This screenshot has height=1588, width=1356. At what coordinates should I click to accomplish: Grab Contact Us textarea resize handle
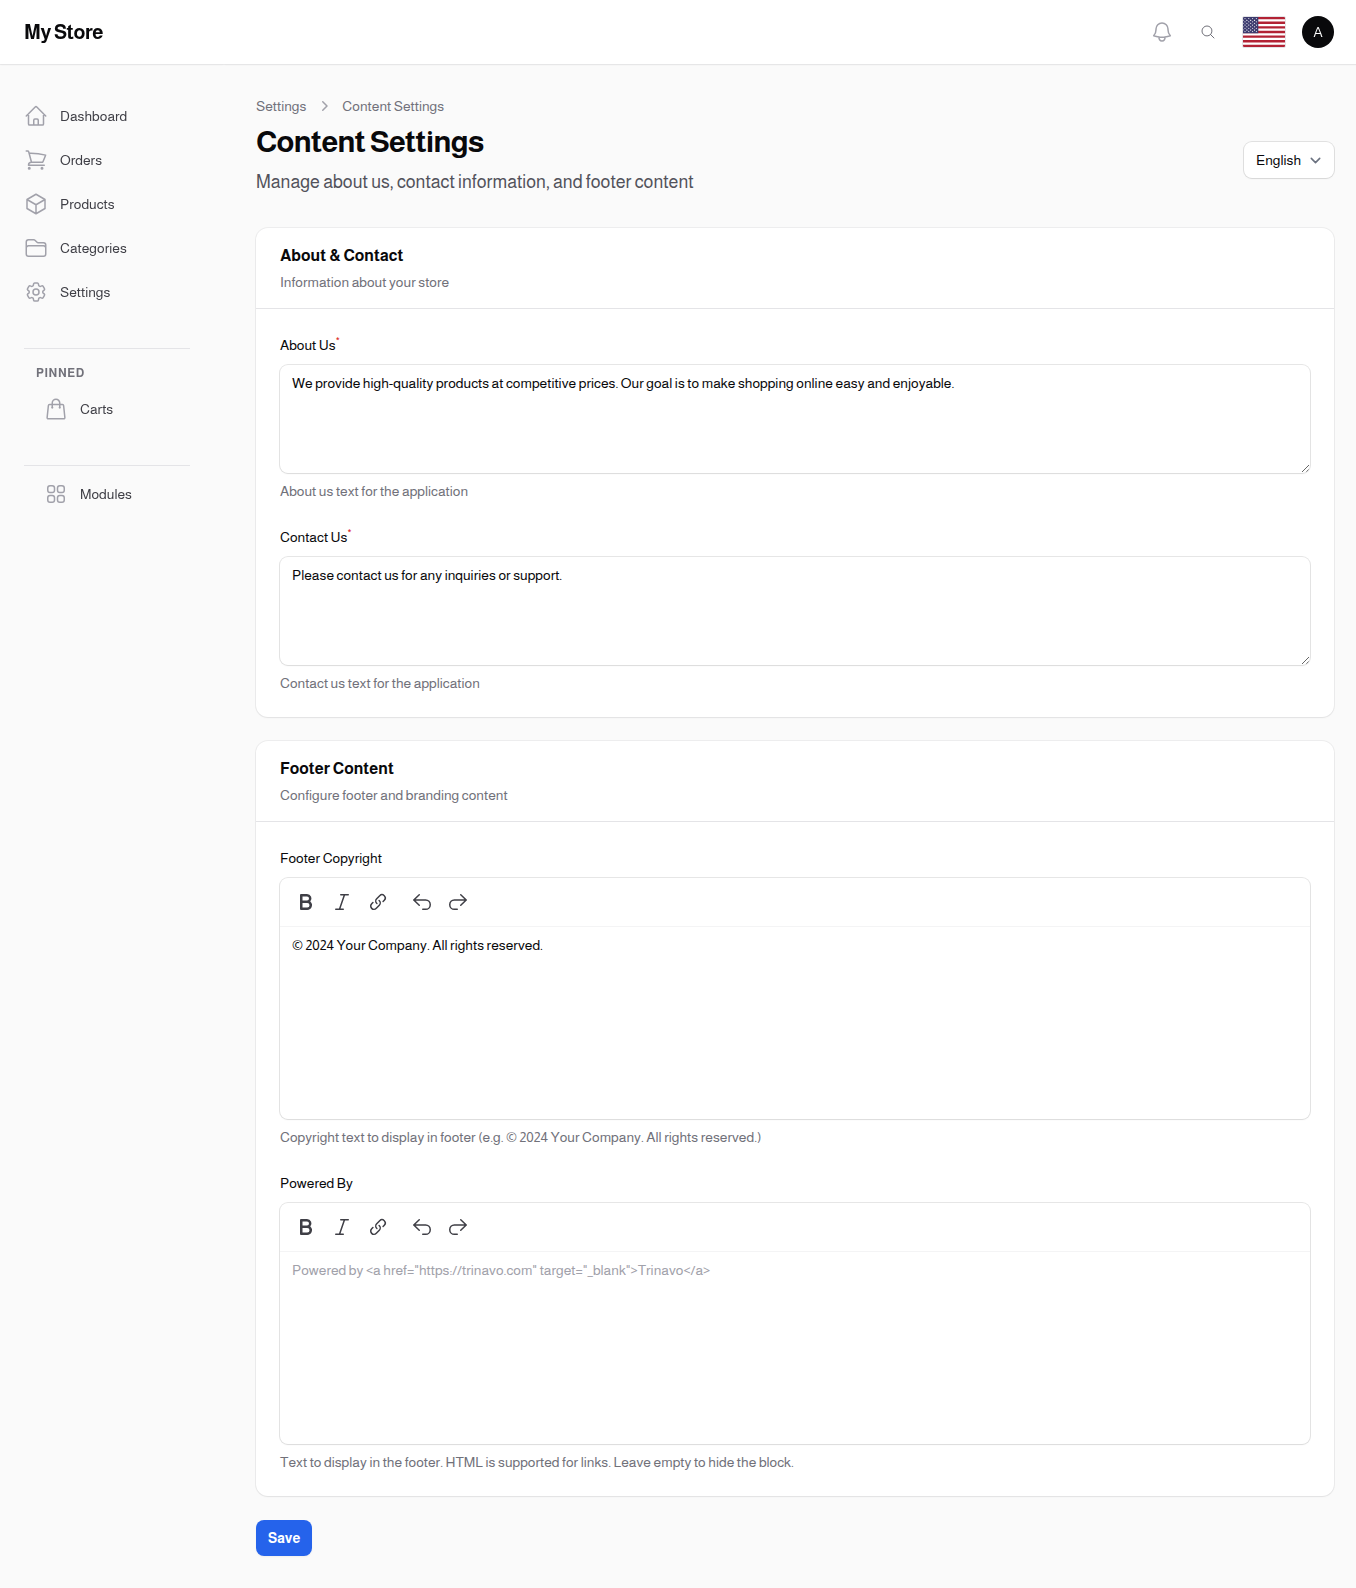(x=1304, y=659)
